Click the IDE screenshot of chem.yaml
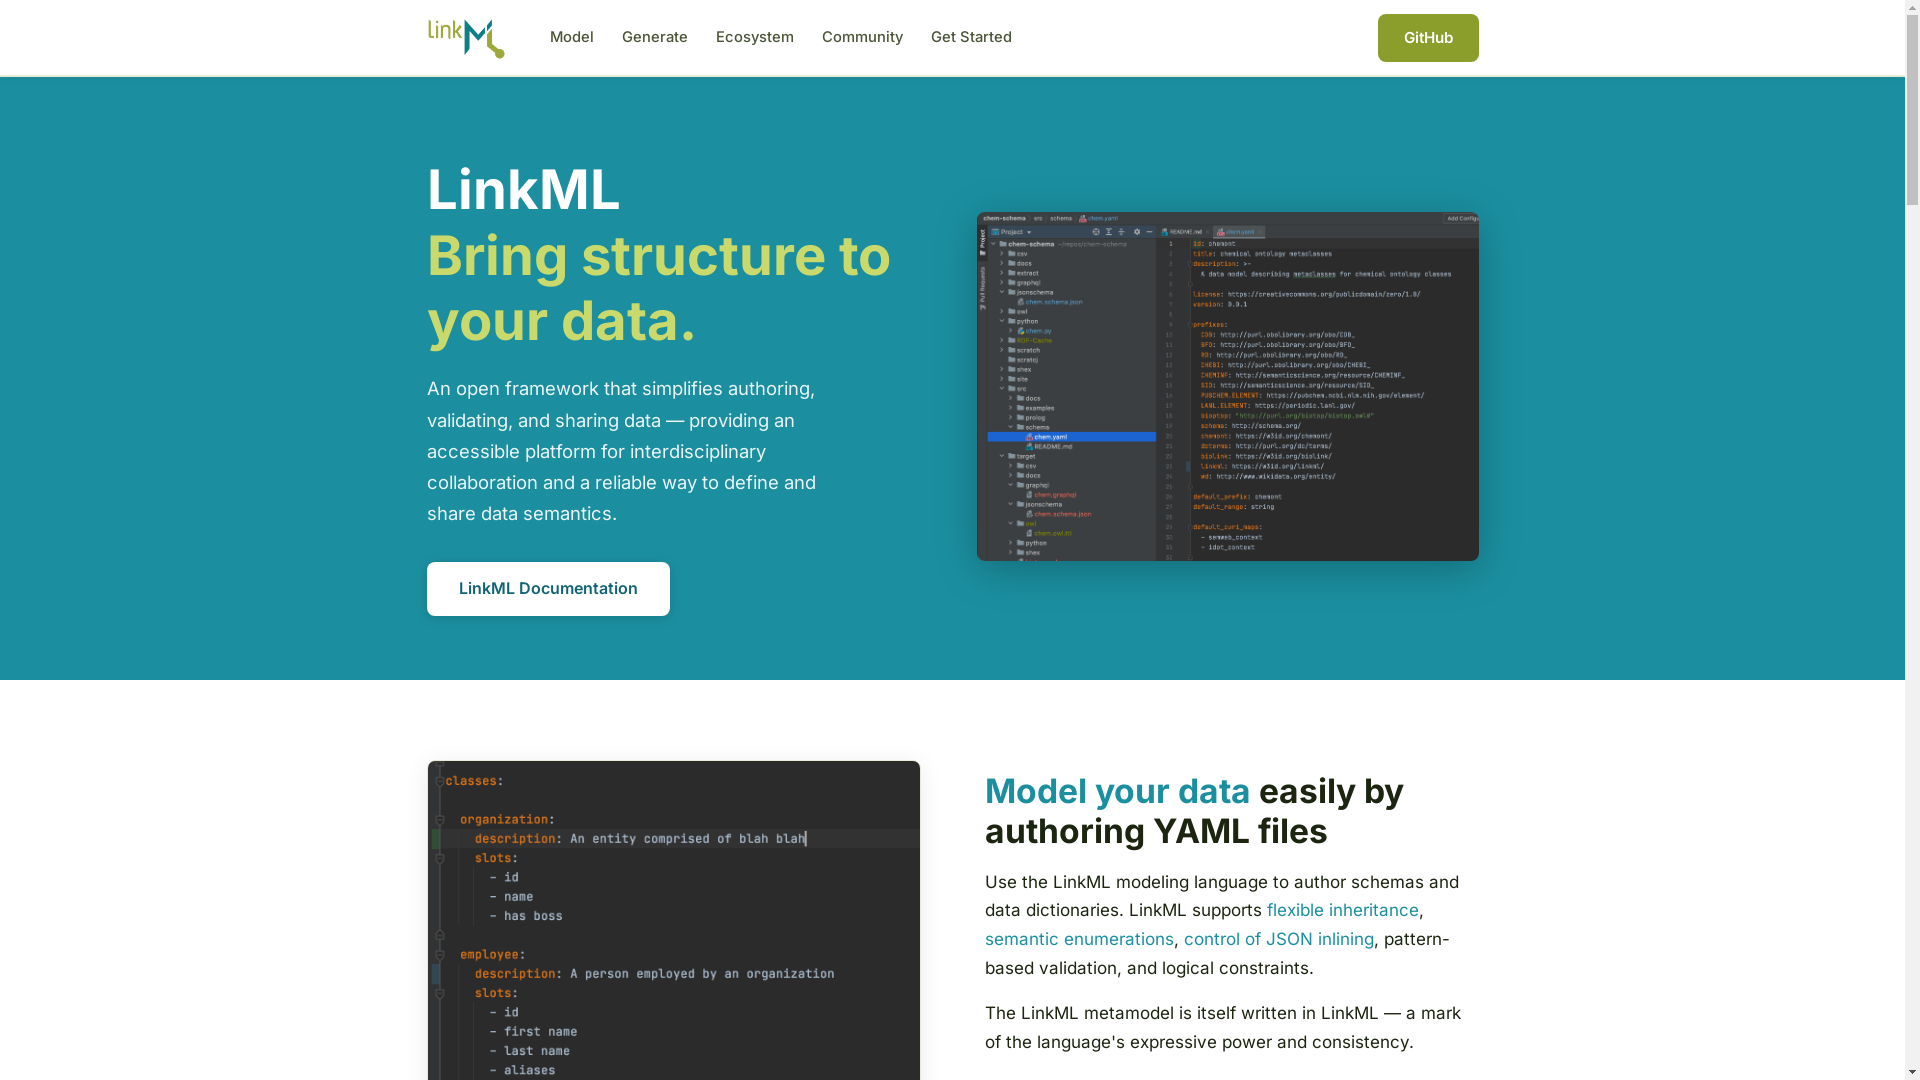Image resolution: width=1920 pixels, height=1080 pixels. coord(1227,386)
